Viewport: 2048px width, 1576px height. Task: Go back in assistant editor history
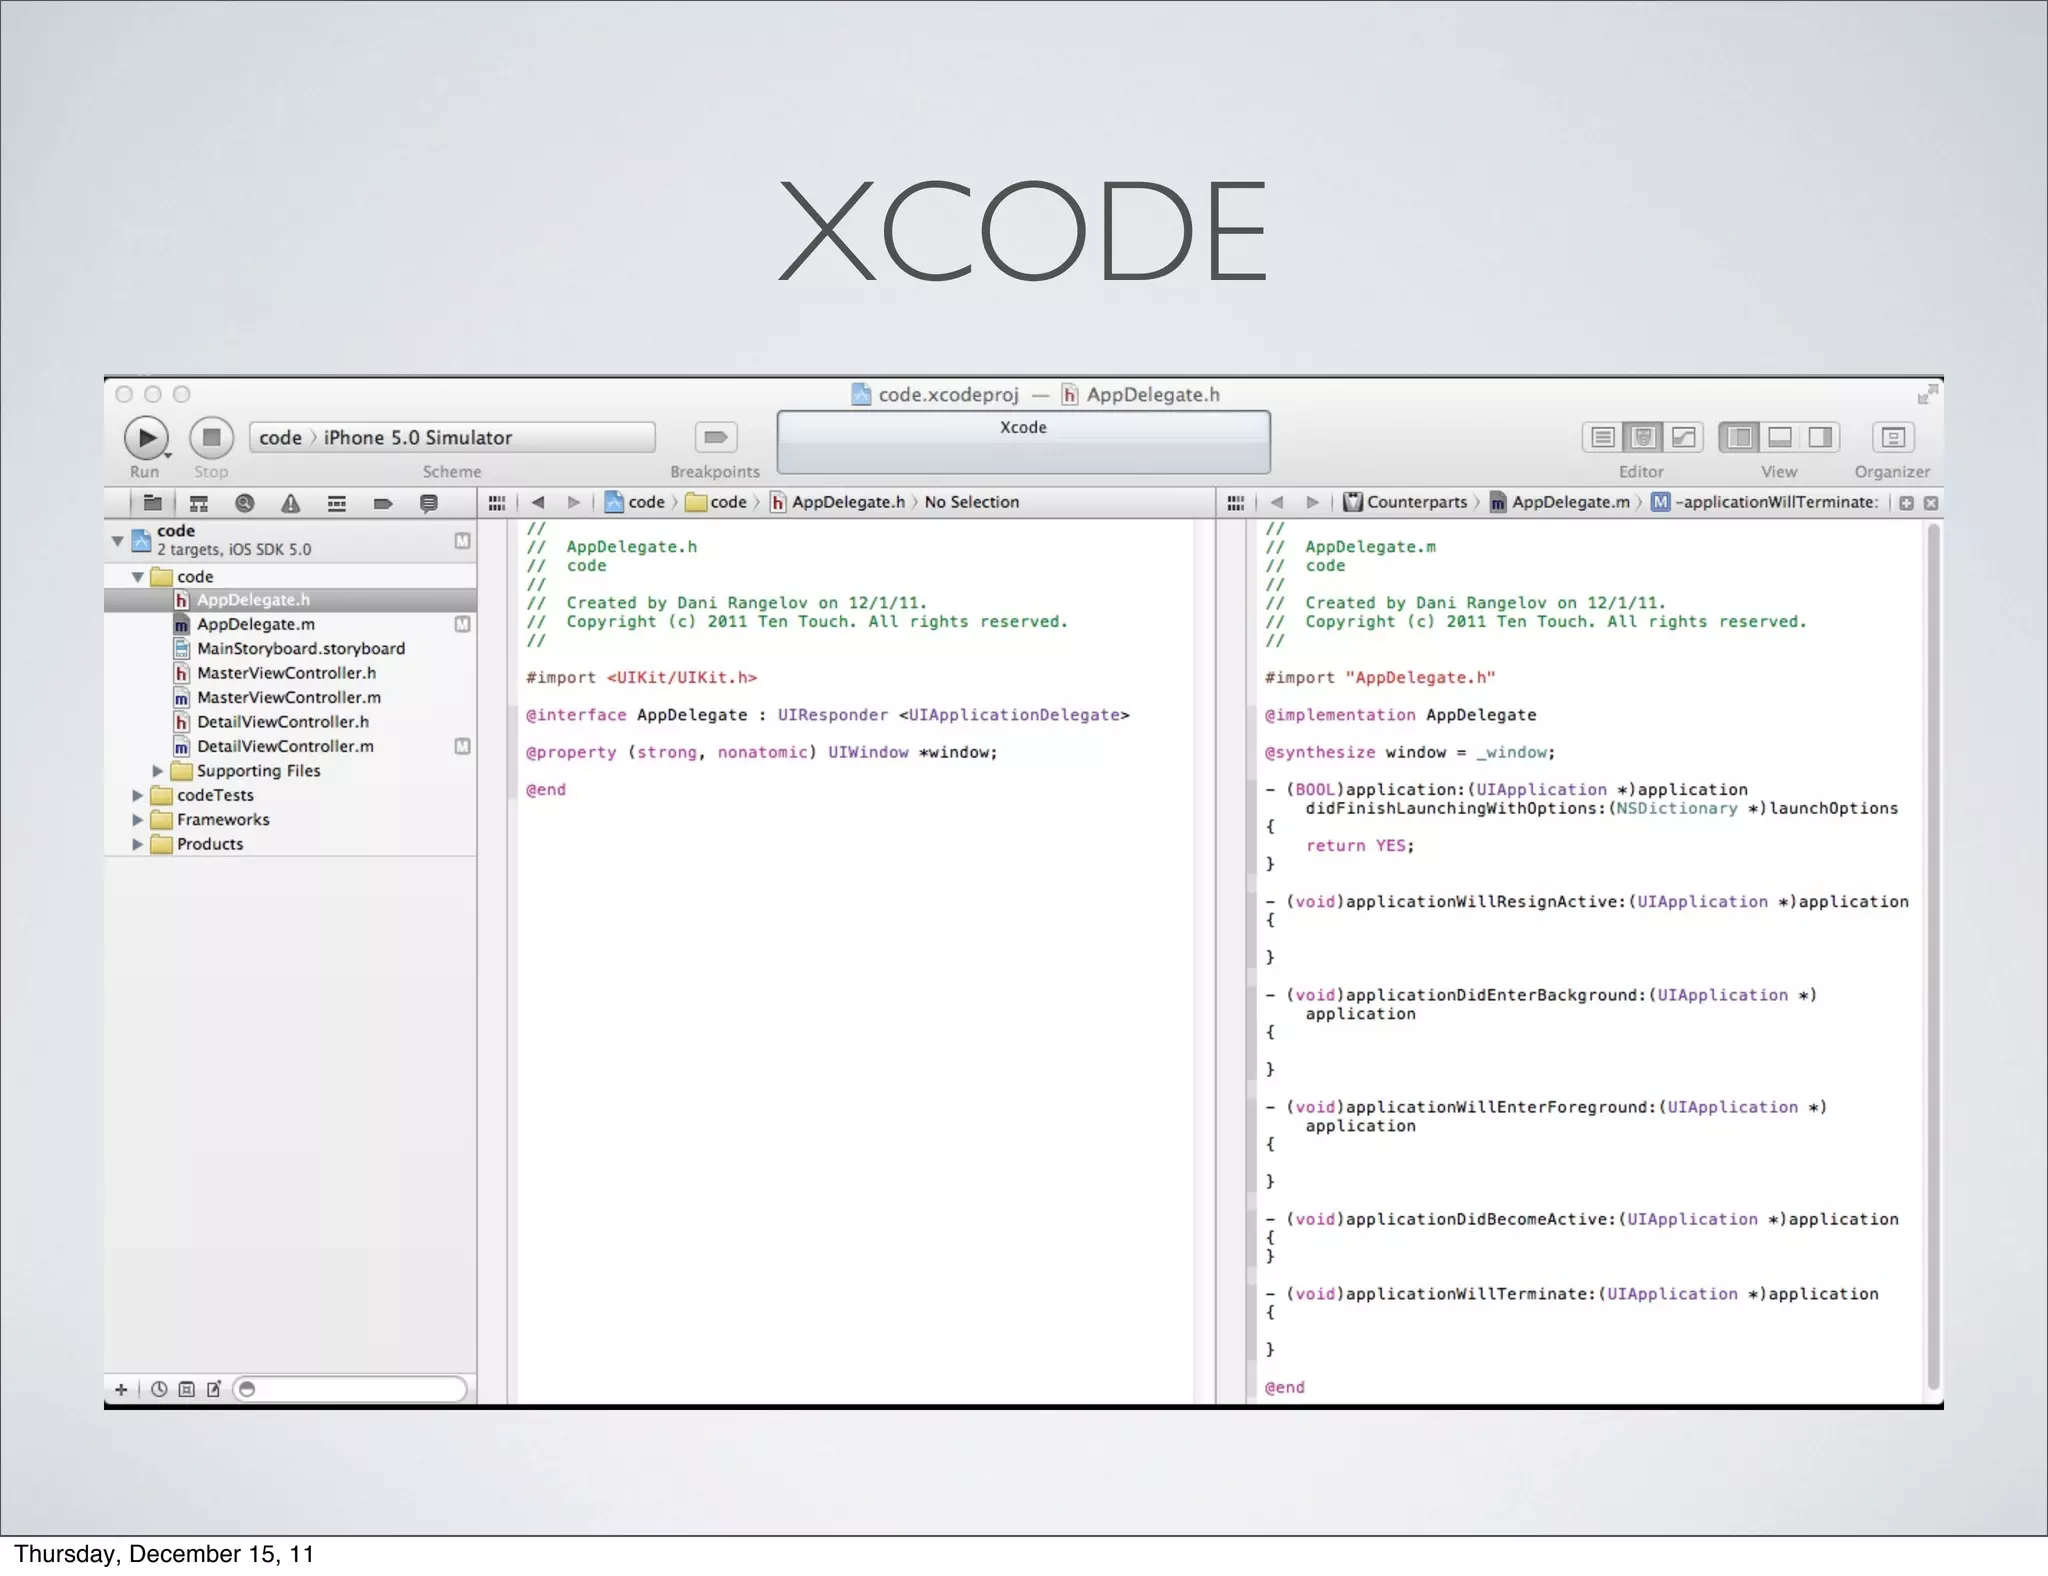point(1277,502)
